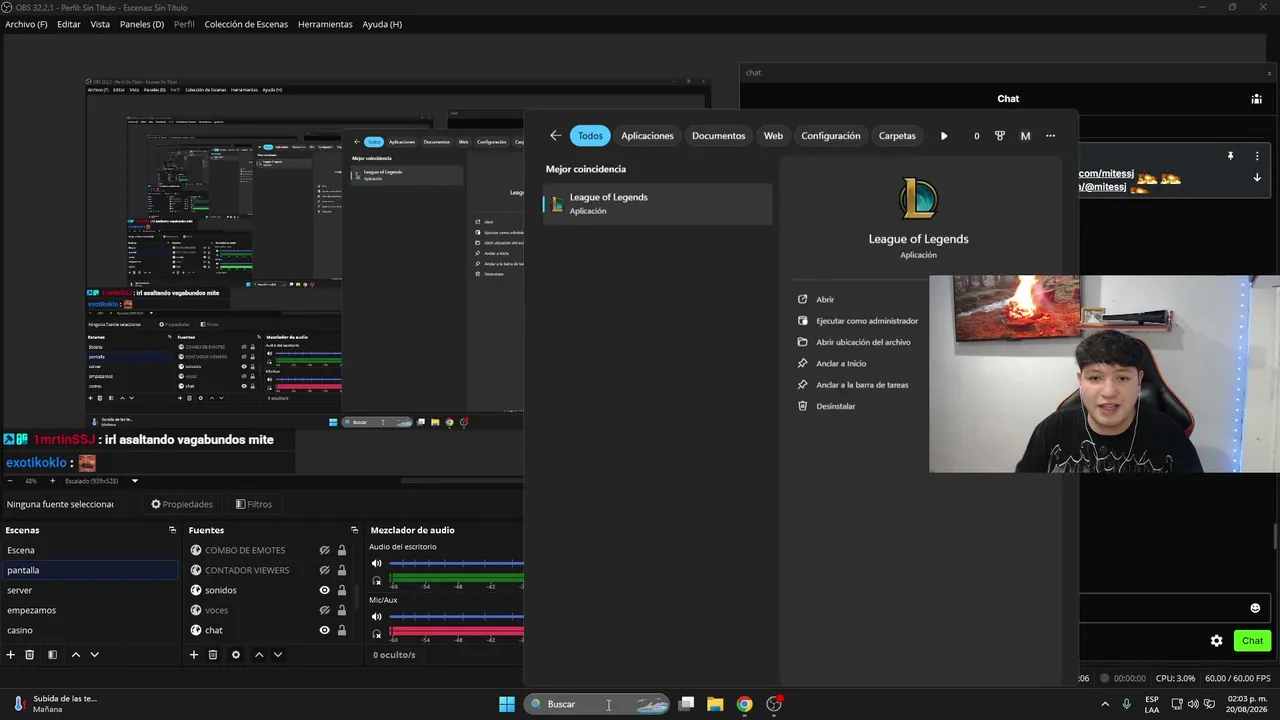
Task: Move the selected scene up
Action: pyautogui.click(x=75, y=655)
